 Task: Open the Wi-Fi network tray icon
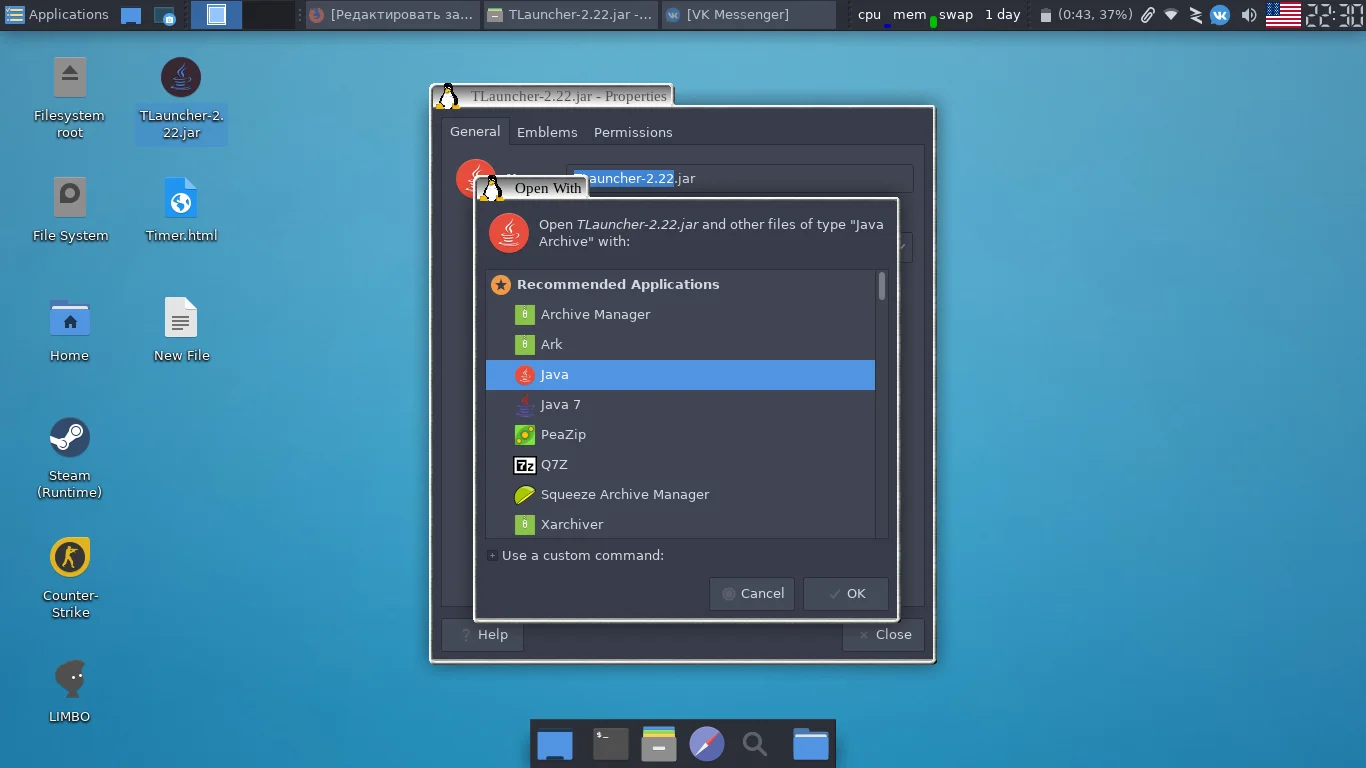click(1171, 15)
